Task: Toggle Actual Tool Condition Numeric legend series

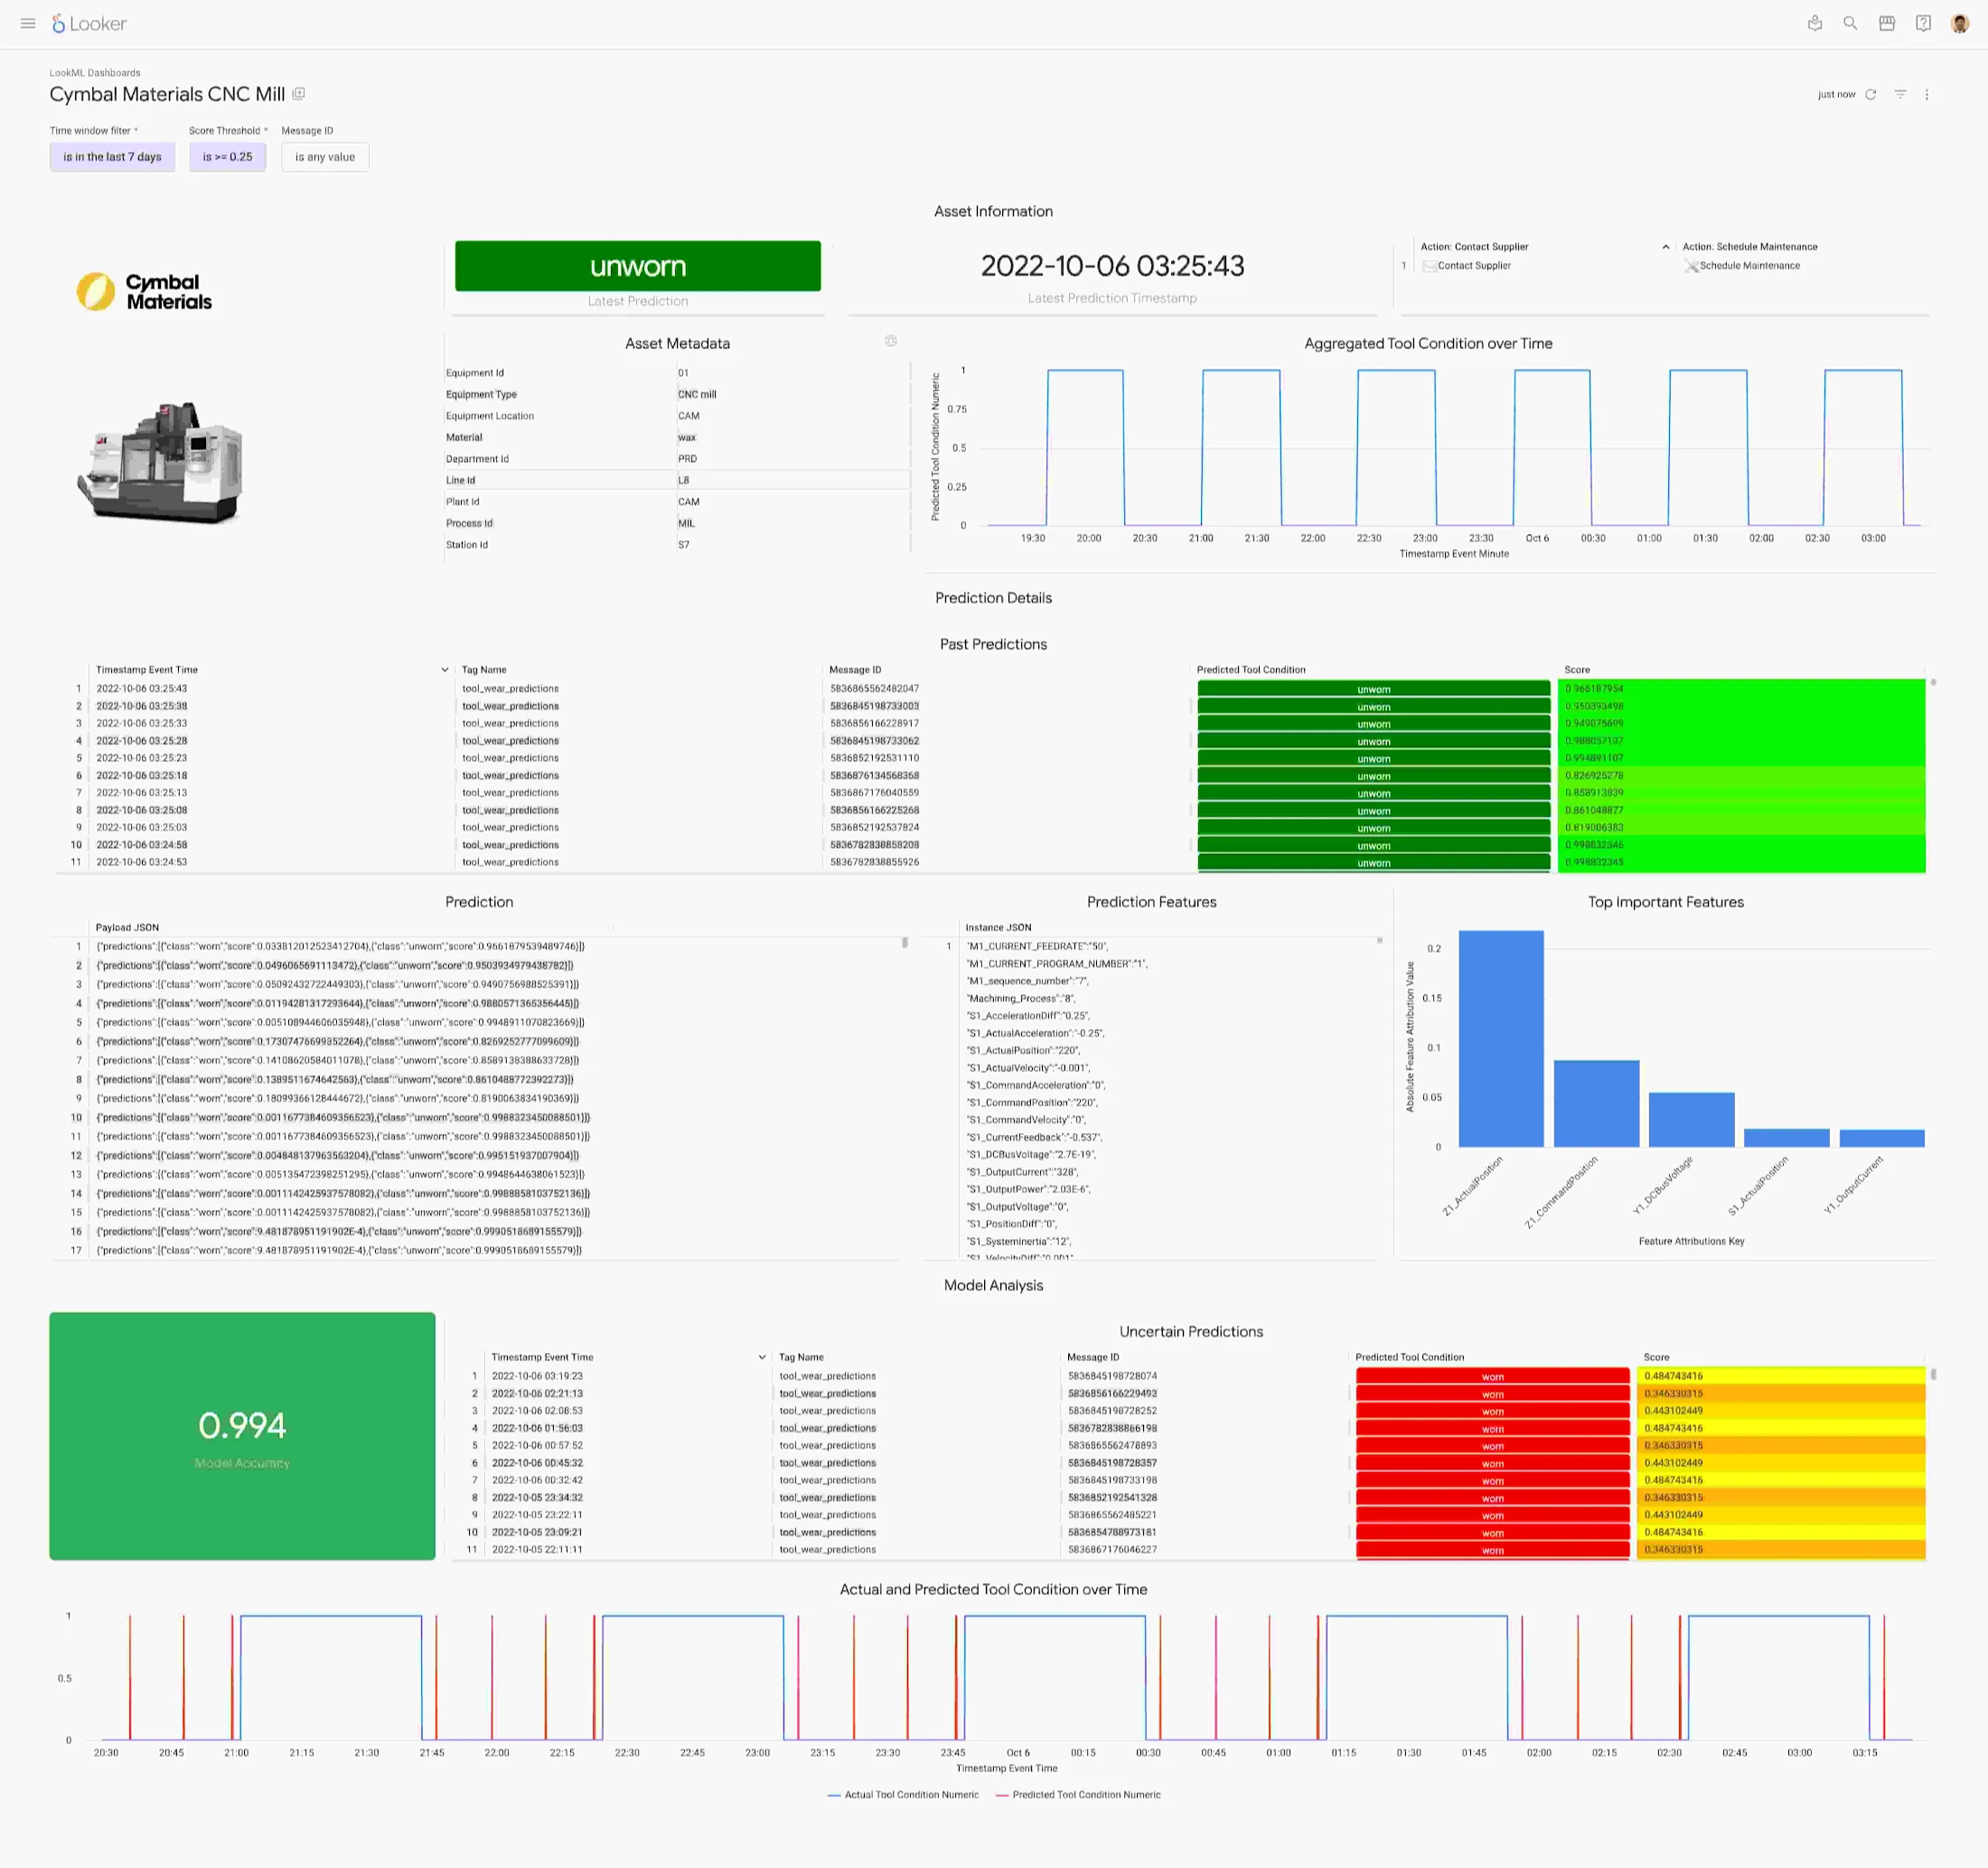Action: pyautogui.click(x=910, y=1795)
